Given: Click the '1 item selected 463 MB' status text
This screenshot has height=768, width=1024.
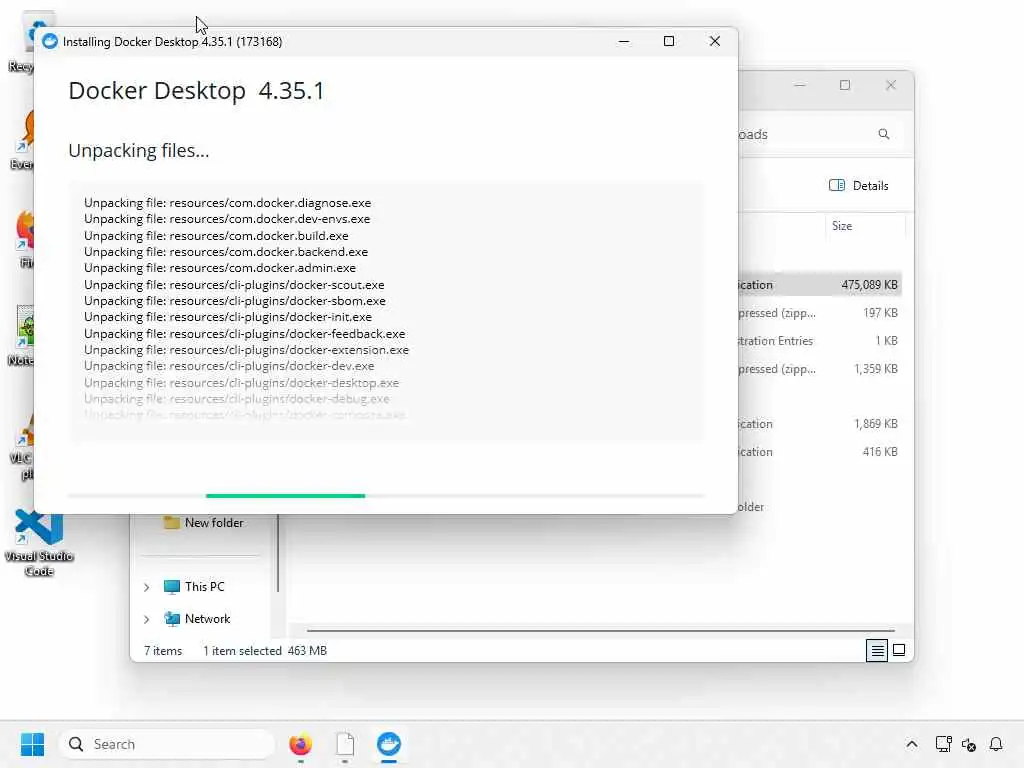Looking at the screenshot, I should tap(264, 650).
